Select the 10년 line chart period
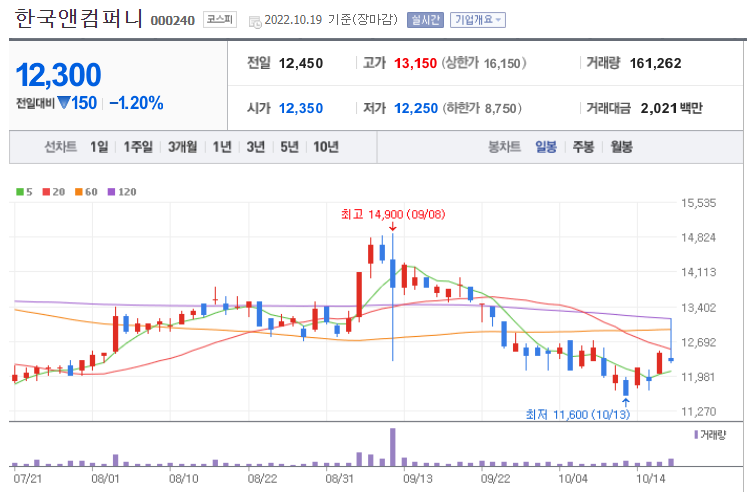 pos(326,147)
